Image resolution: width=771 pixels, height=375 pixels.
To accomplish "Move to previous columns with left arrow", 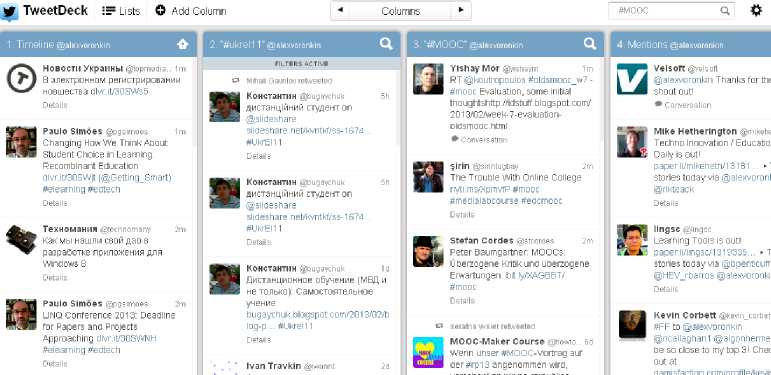I will coord(340,10).
